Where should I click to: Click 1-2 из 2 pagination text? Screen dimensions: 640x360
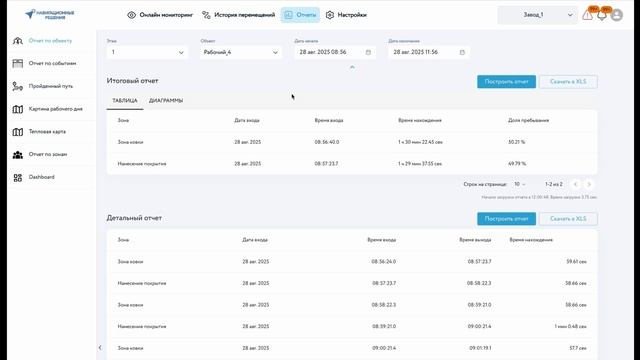[554, 184]
